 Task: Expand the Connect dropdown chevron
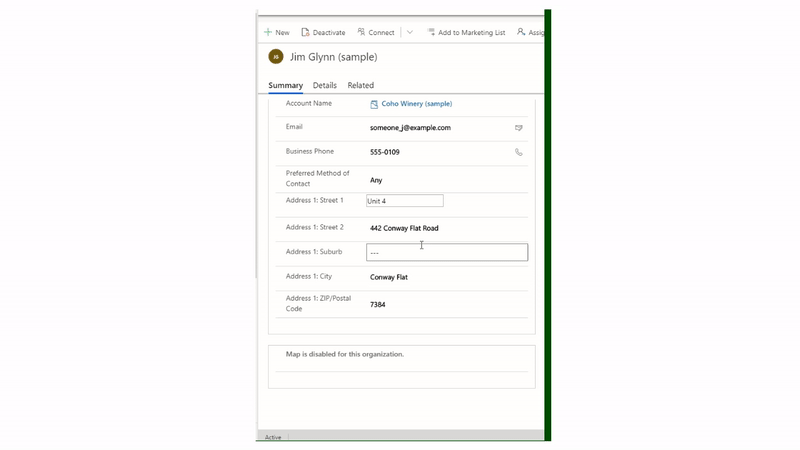coord(410,32)
